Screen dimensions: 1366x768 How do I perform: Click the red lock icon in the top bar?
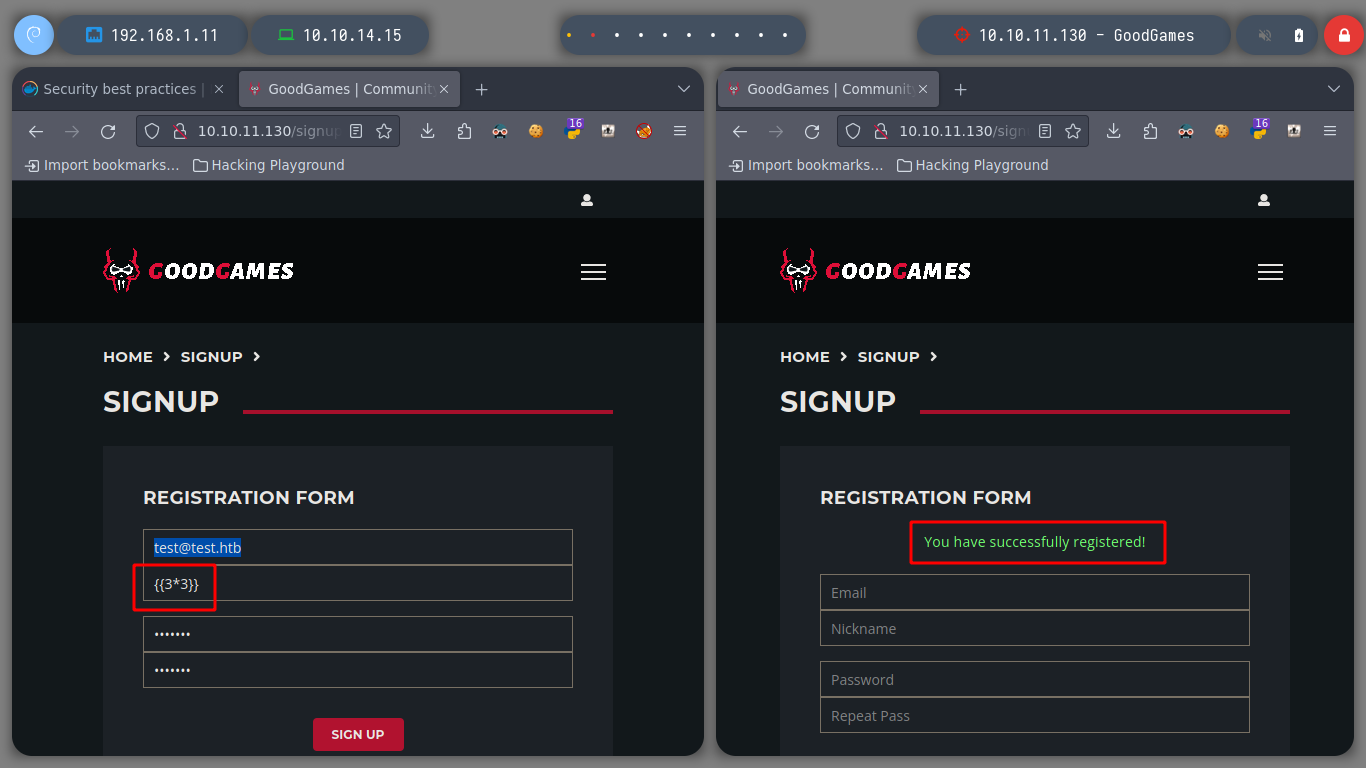tap(1343, 35)
